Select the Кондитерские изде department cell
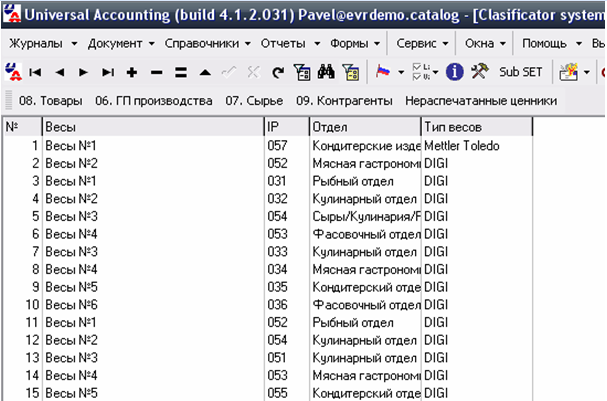Image resolution: width=607 pixels, height=401 pixels. tap(365, 146)
